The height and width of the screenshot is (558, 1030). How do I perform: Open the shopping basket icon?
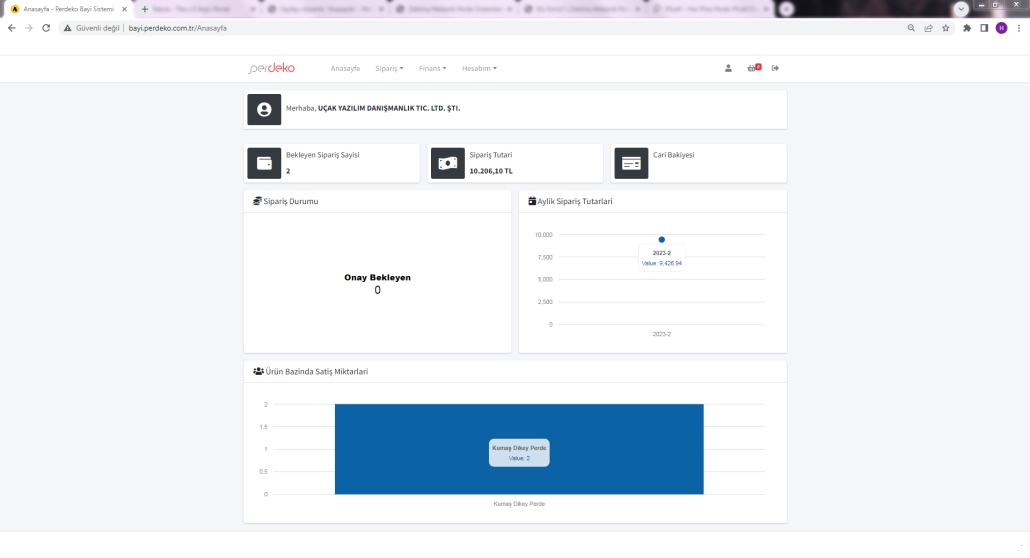tap(753, 68)
